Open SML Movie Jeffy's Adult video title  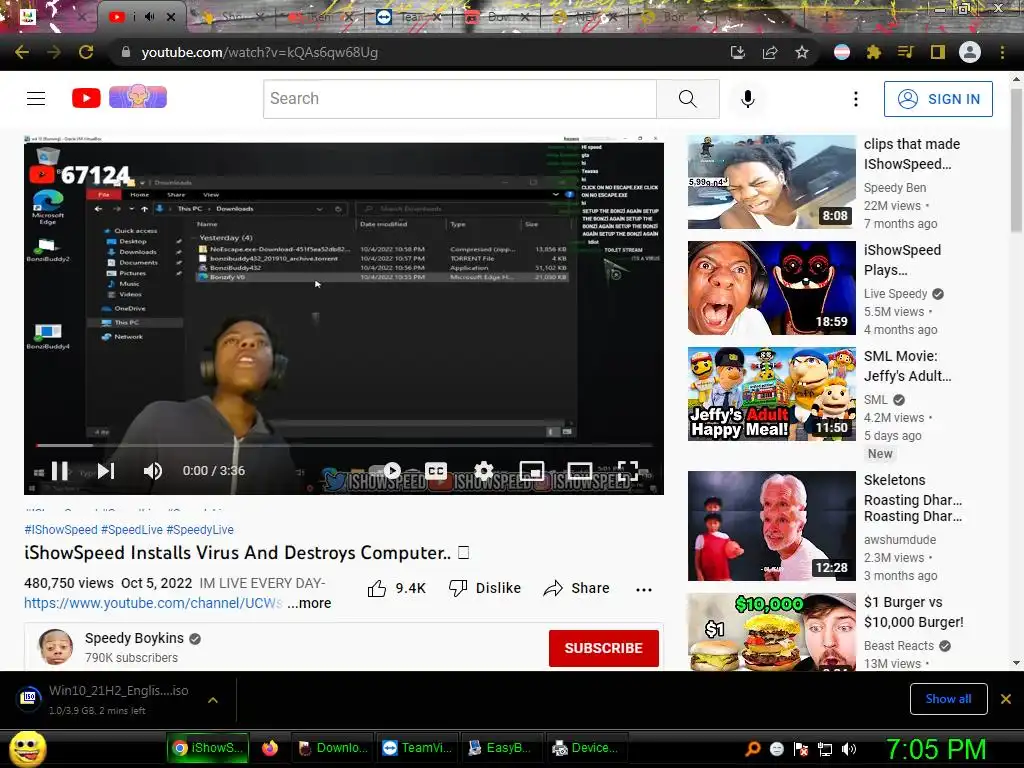coord(907,366)
